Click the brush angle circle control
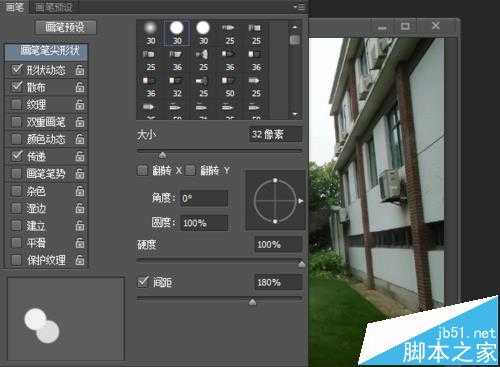The image size is (500, 367). 275,201
